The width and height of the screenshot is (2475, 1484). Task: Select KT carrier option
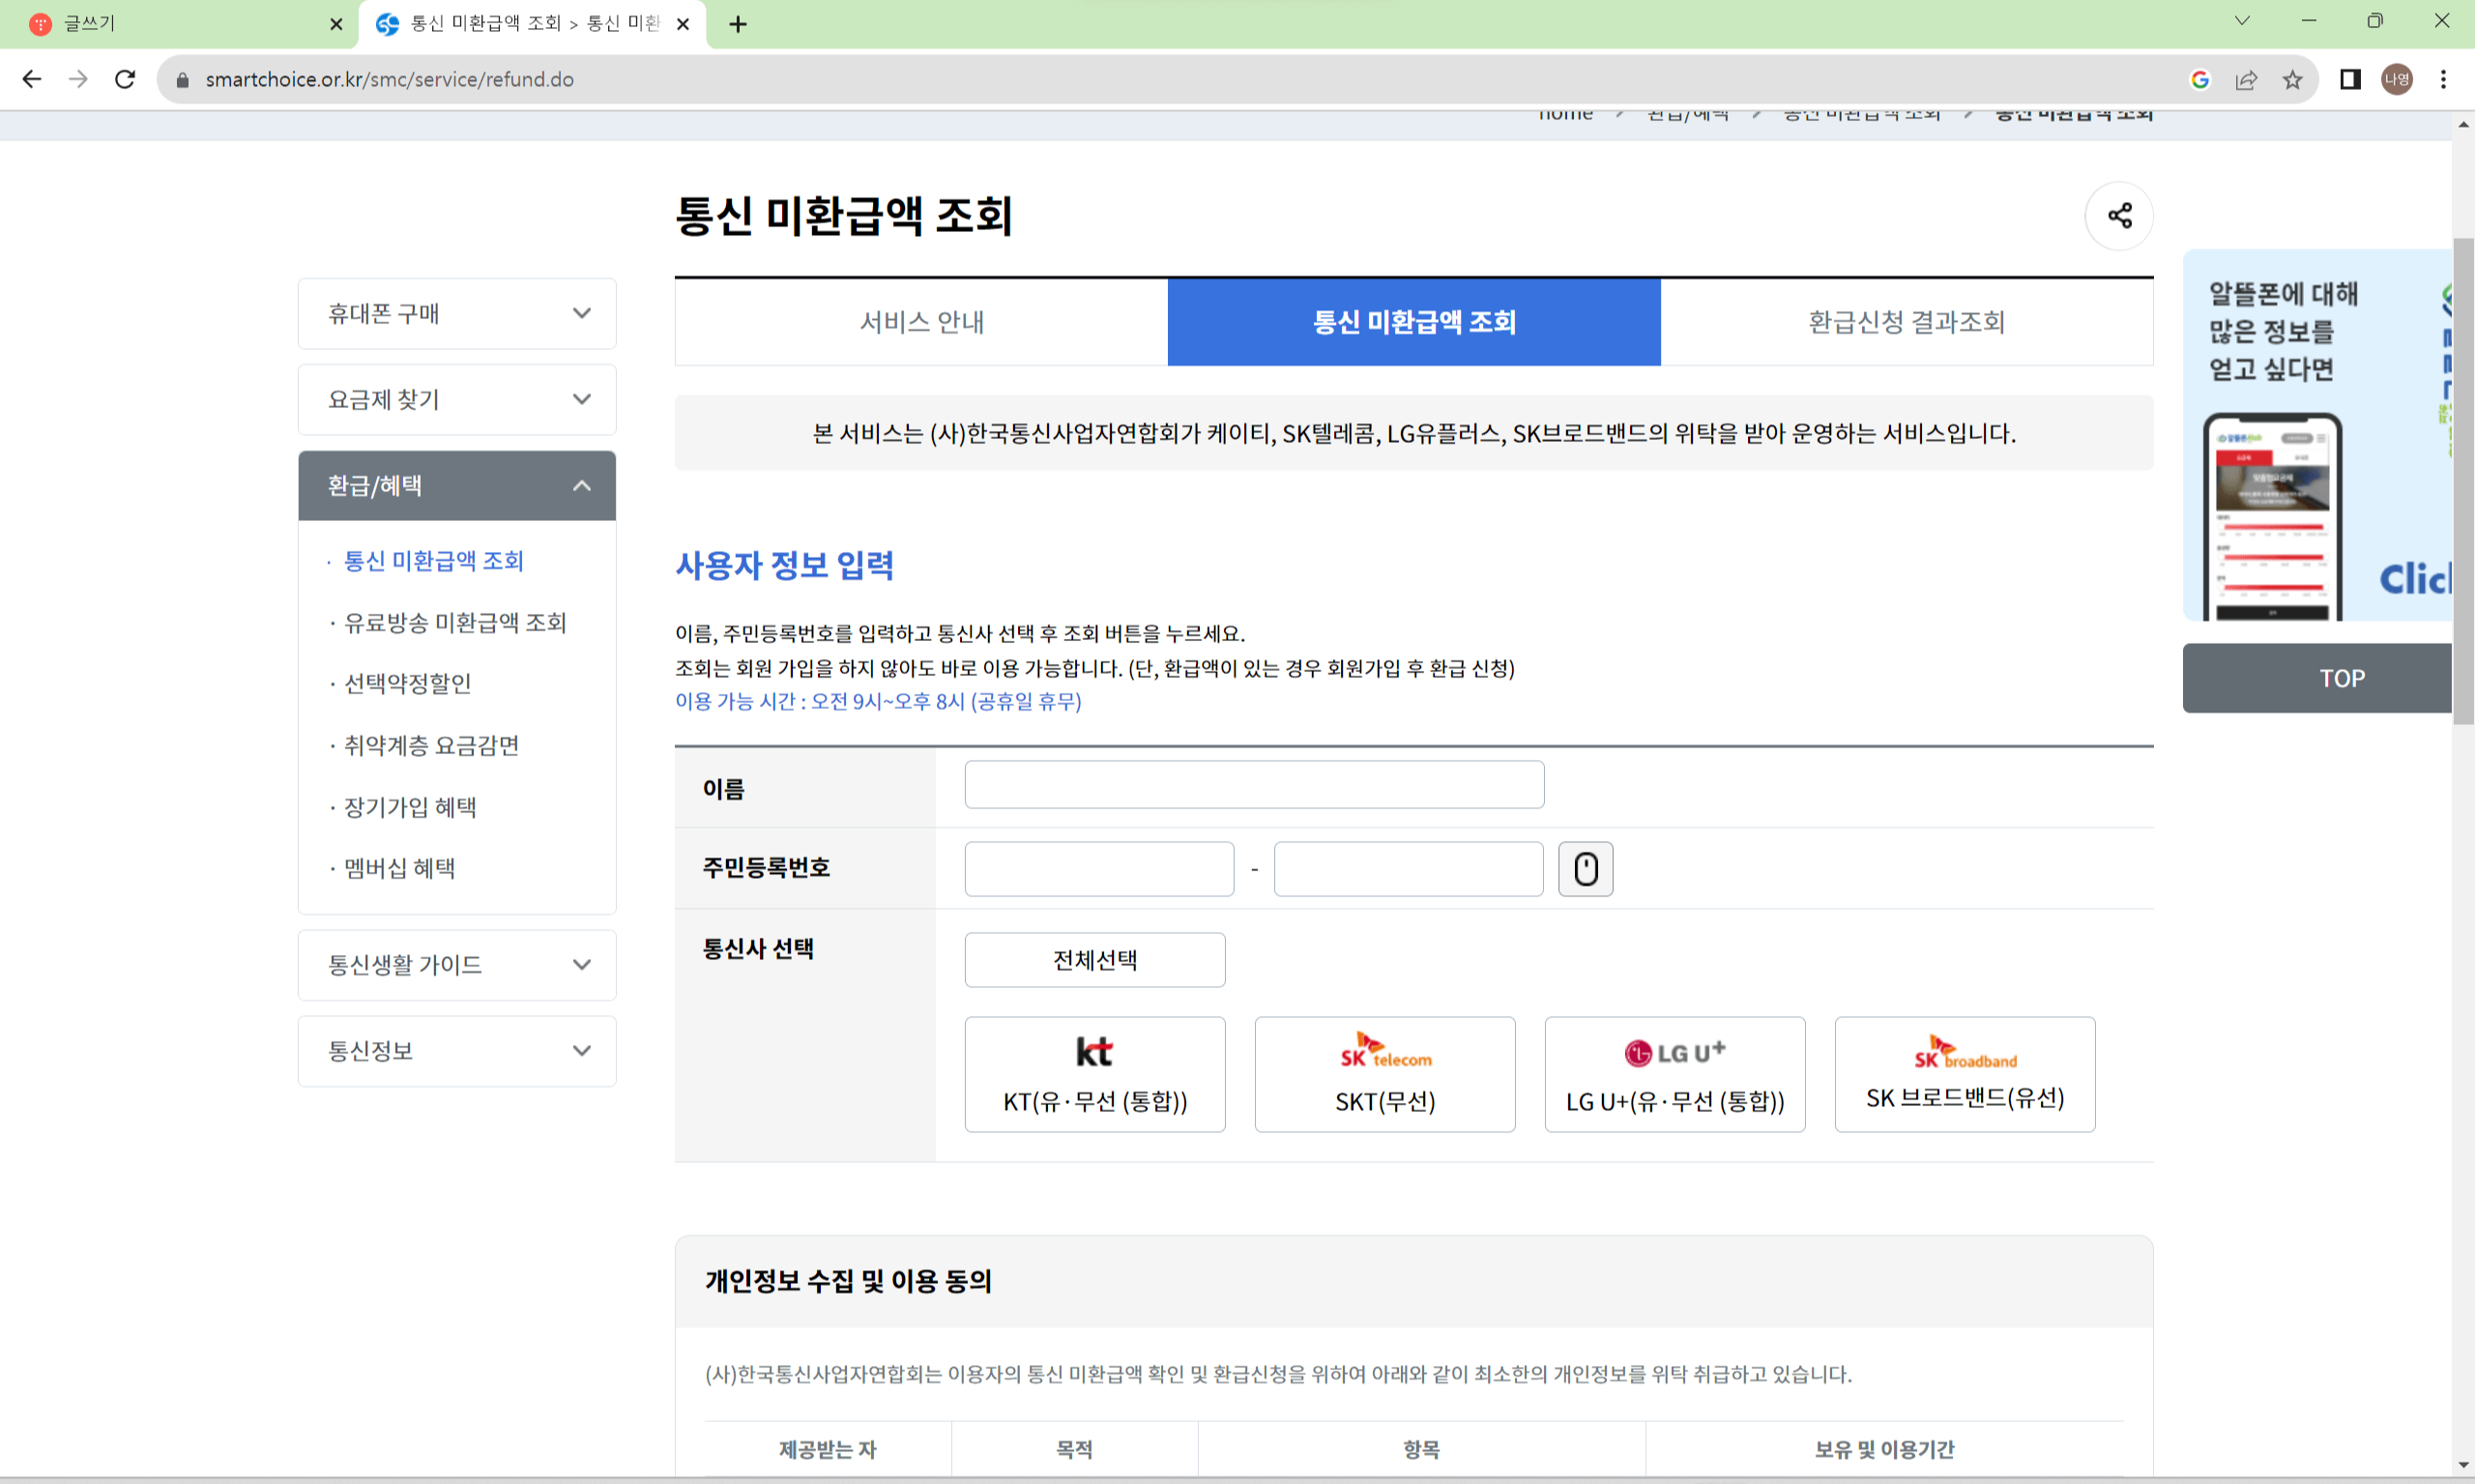coord(1094,1074)
